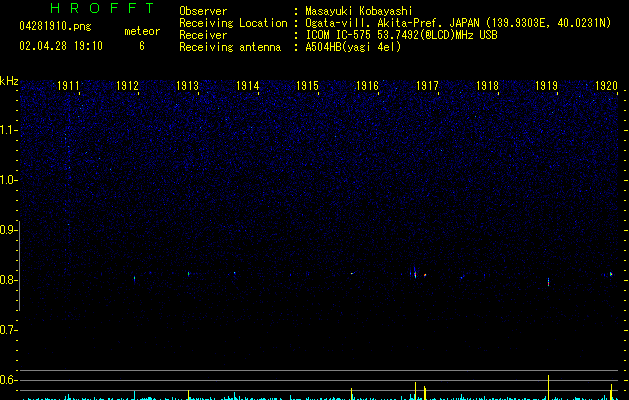Click the observer name Masayuki Kobayashi
The width and height of the screenshot is (629, 400).
[359, 11]
